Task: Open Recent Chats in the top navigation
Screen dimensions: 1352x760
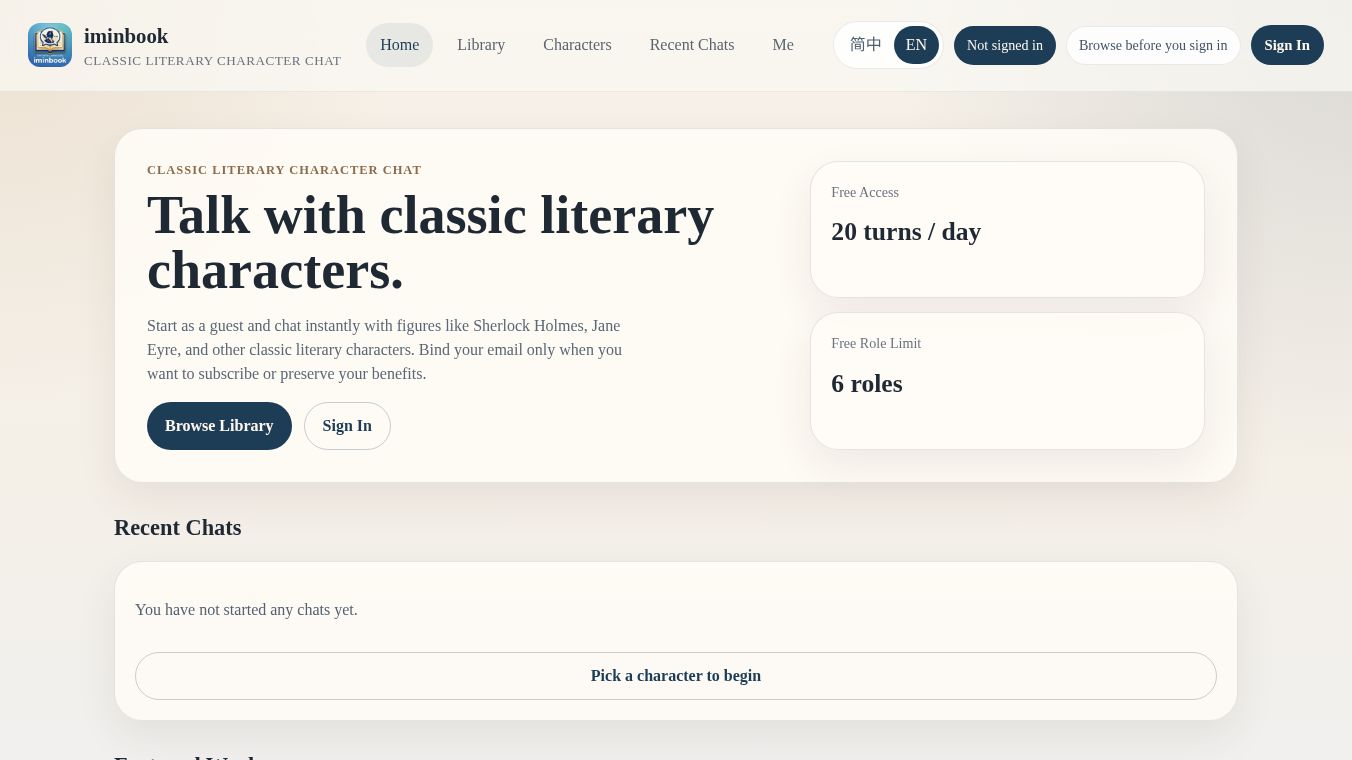Action: [x=692, y=45]
